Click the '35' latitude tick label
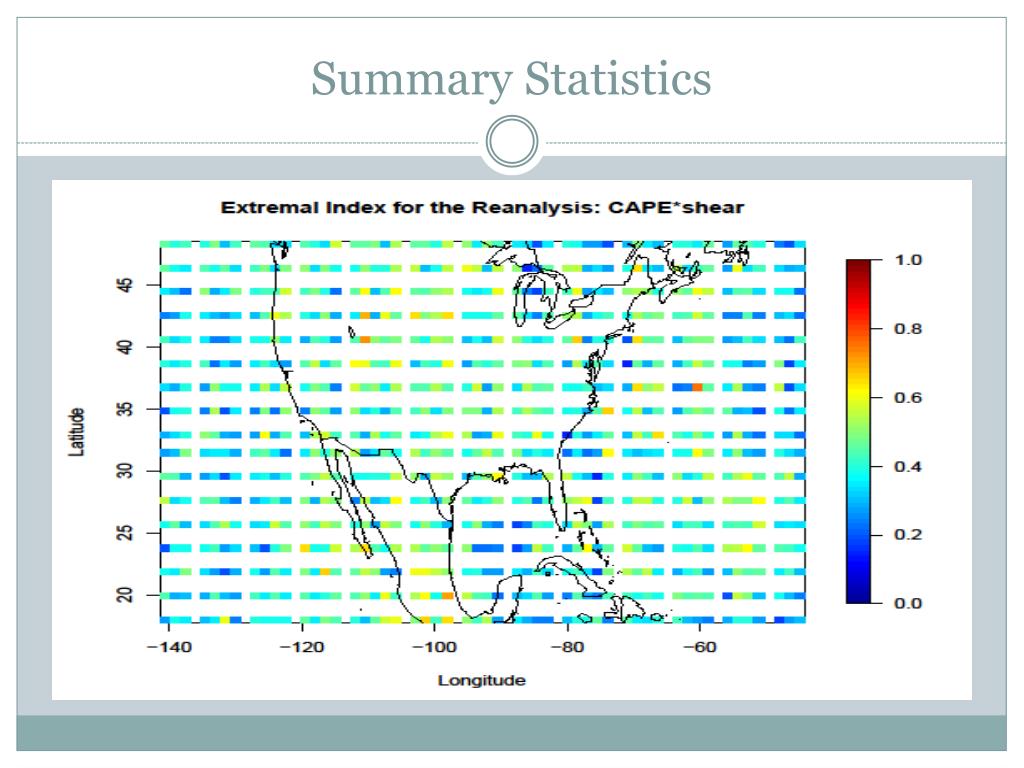The image size is (1024, 768). pyautogui.click(x=124, y=409)
